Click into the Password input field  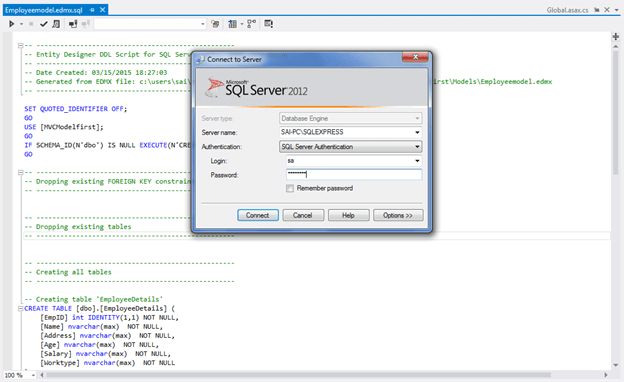pos(354,174)
